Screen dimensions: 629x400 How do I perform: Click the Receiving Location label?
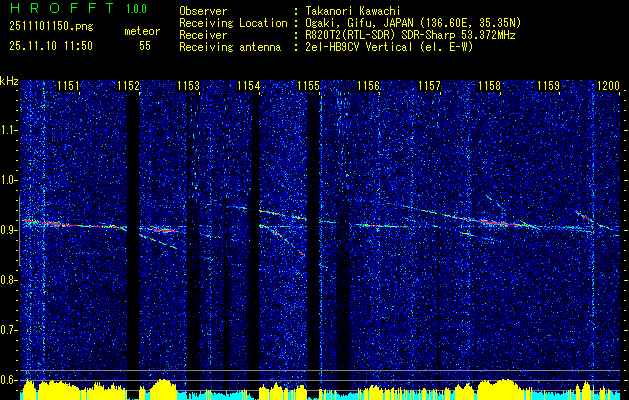click(233, 23)
